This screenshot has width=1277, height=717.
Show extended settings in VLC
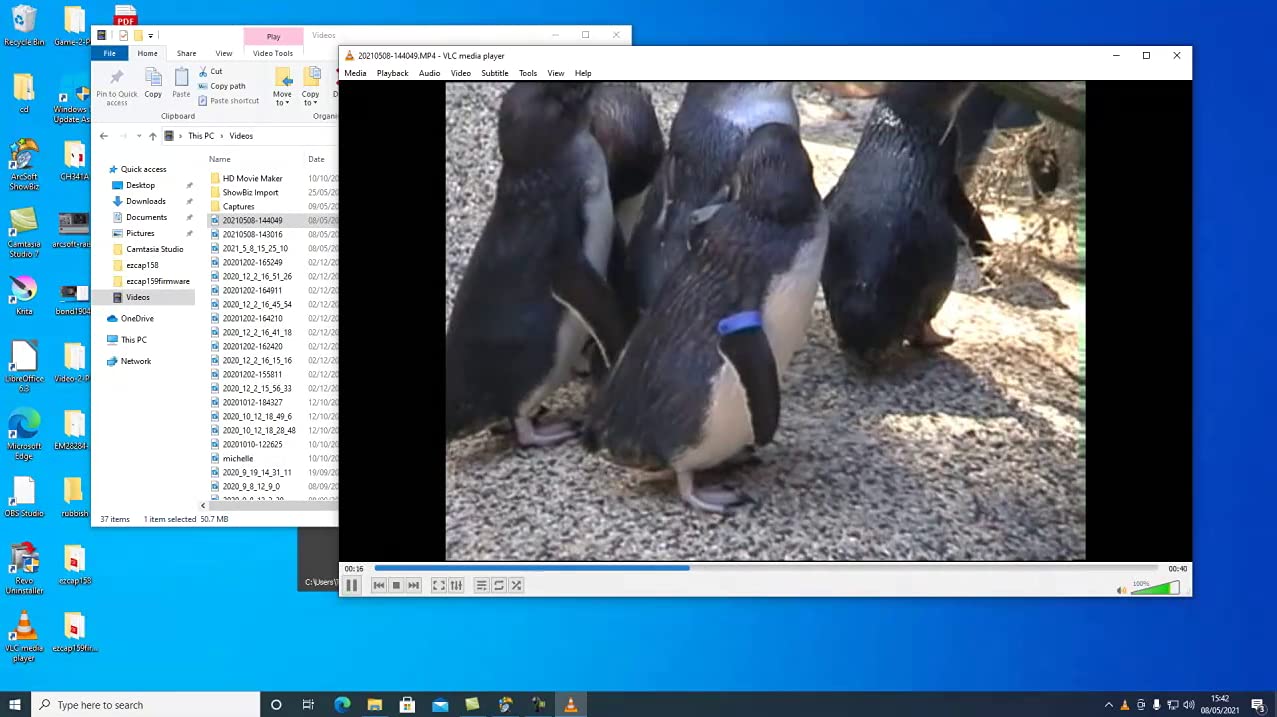pos(456,586)
